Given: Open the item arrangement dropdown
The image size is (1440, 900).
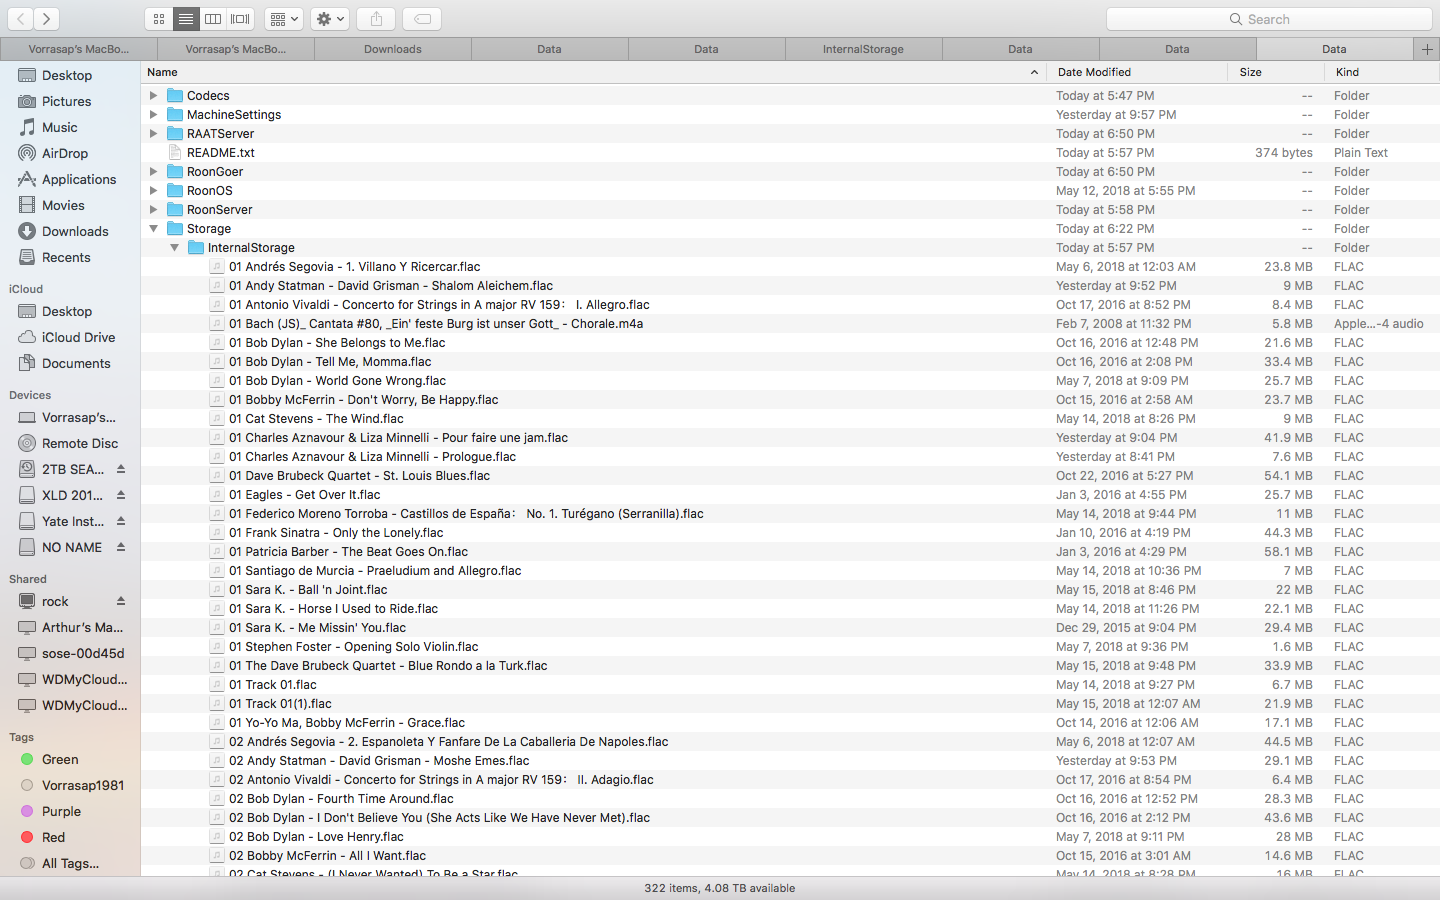Looking at the screenshot, I should click(x=284, y=19).
